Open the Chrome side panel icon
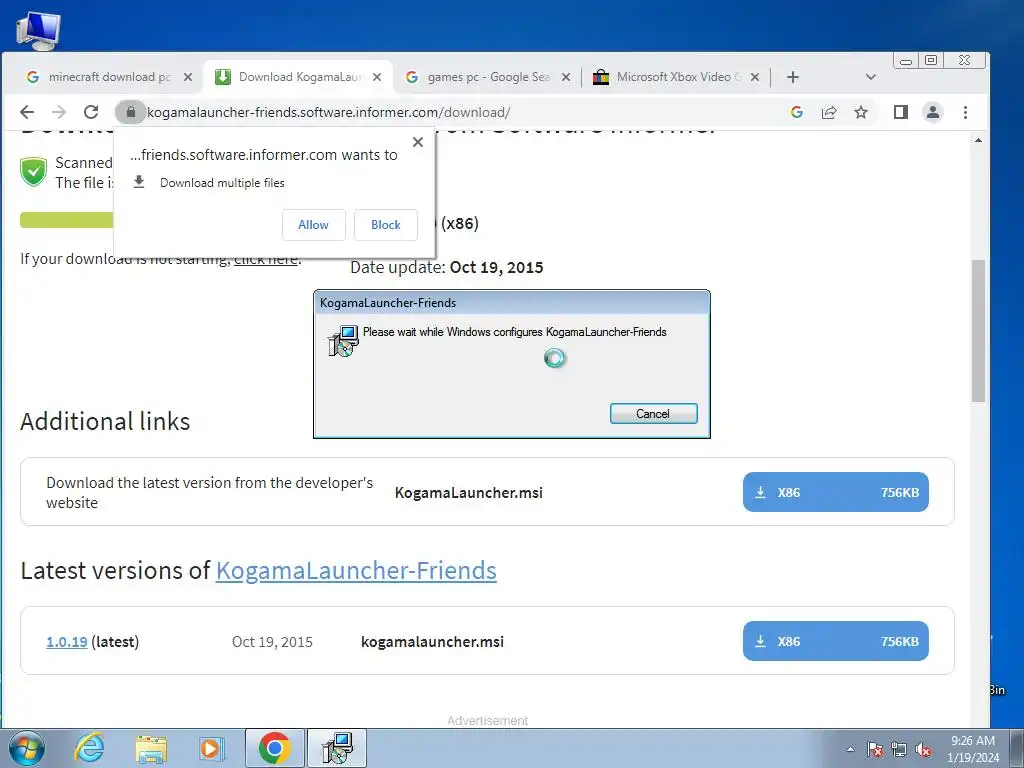The width and height of the screenshot is (1024, 768). tap(901, 112)
